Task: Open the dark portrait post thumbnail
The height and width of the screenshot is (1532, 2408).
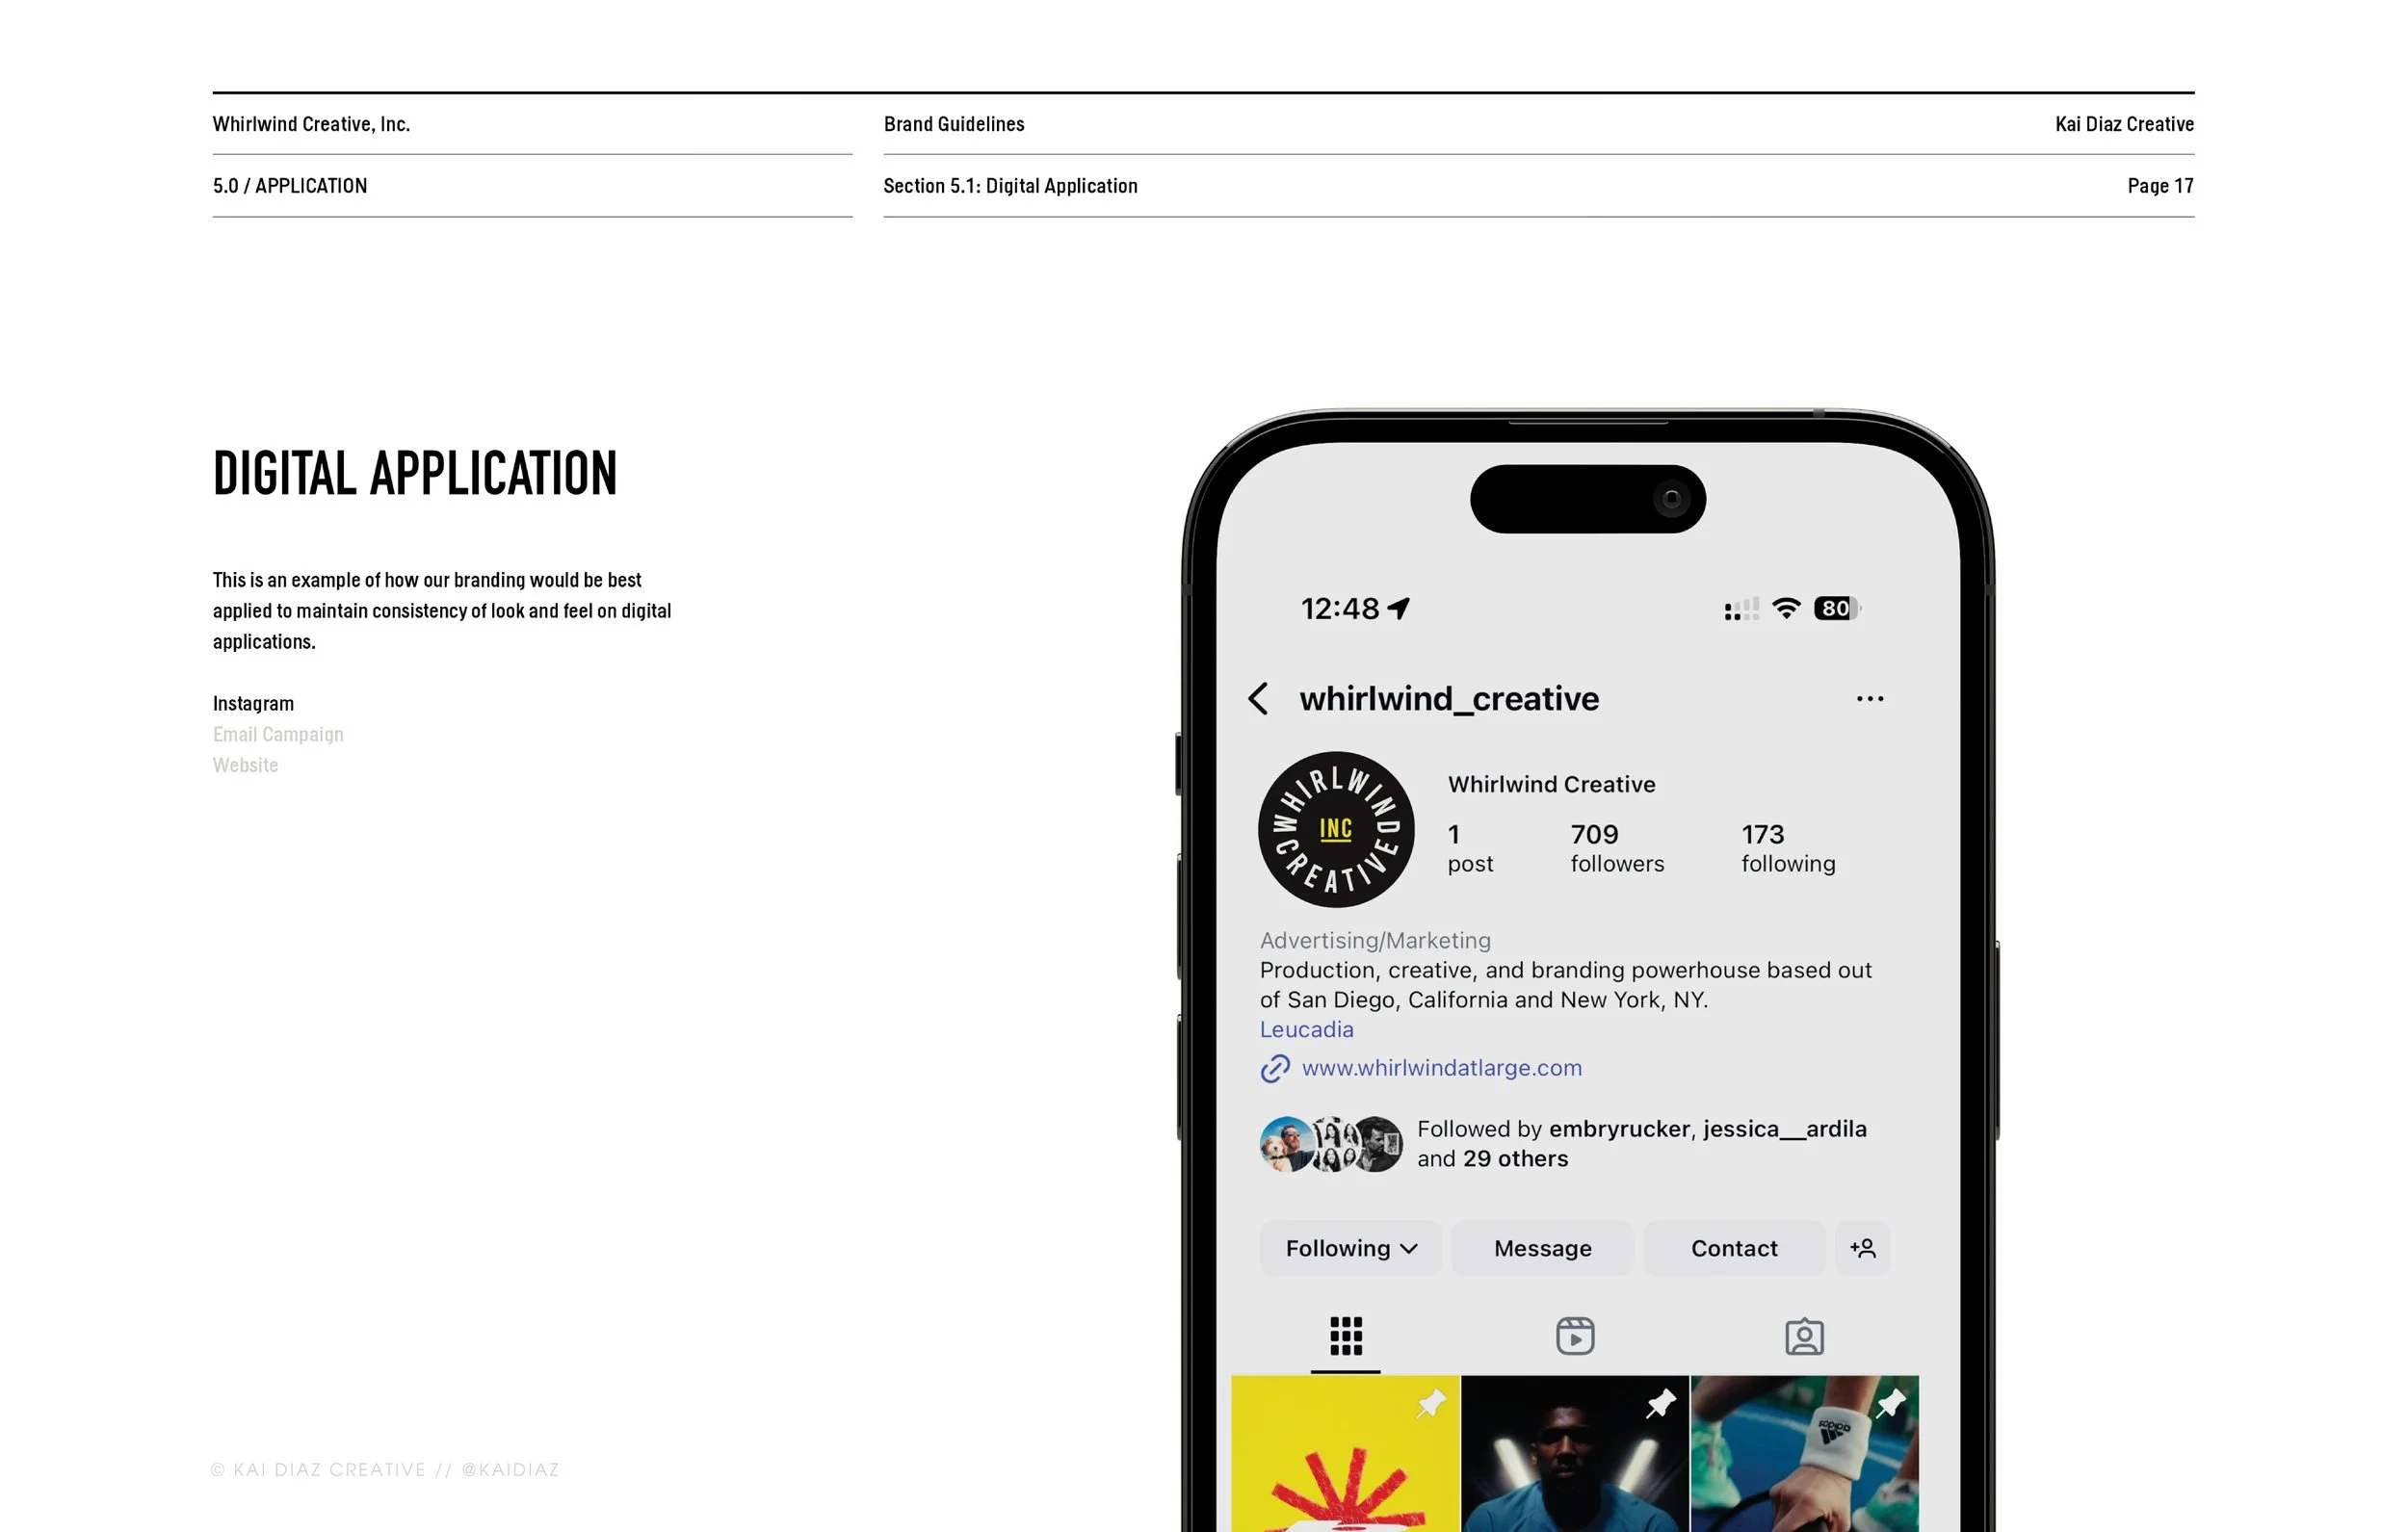Action: point(1575,1454)
